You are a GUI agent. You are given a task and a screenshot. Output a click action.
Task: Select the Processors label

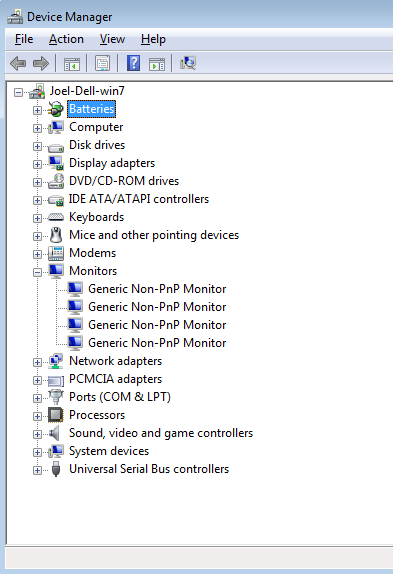pos(97,415)
